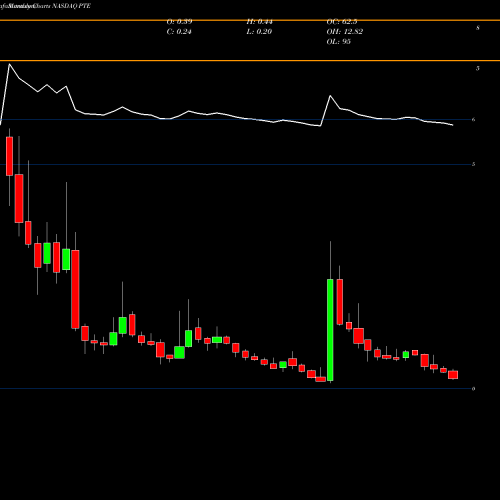The width and height of the screenshot is (500, 500).
Task: Click the axis label 0 at bottom gridline
Action: point(473,389)
